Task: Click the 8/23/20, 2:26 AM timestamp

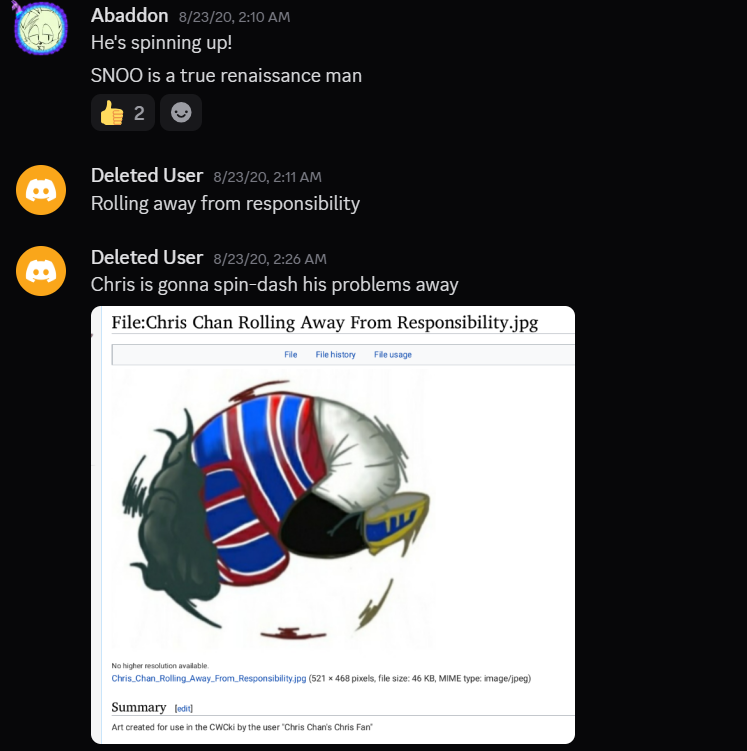Action: [270, 259]
